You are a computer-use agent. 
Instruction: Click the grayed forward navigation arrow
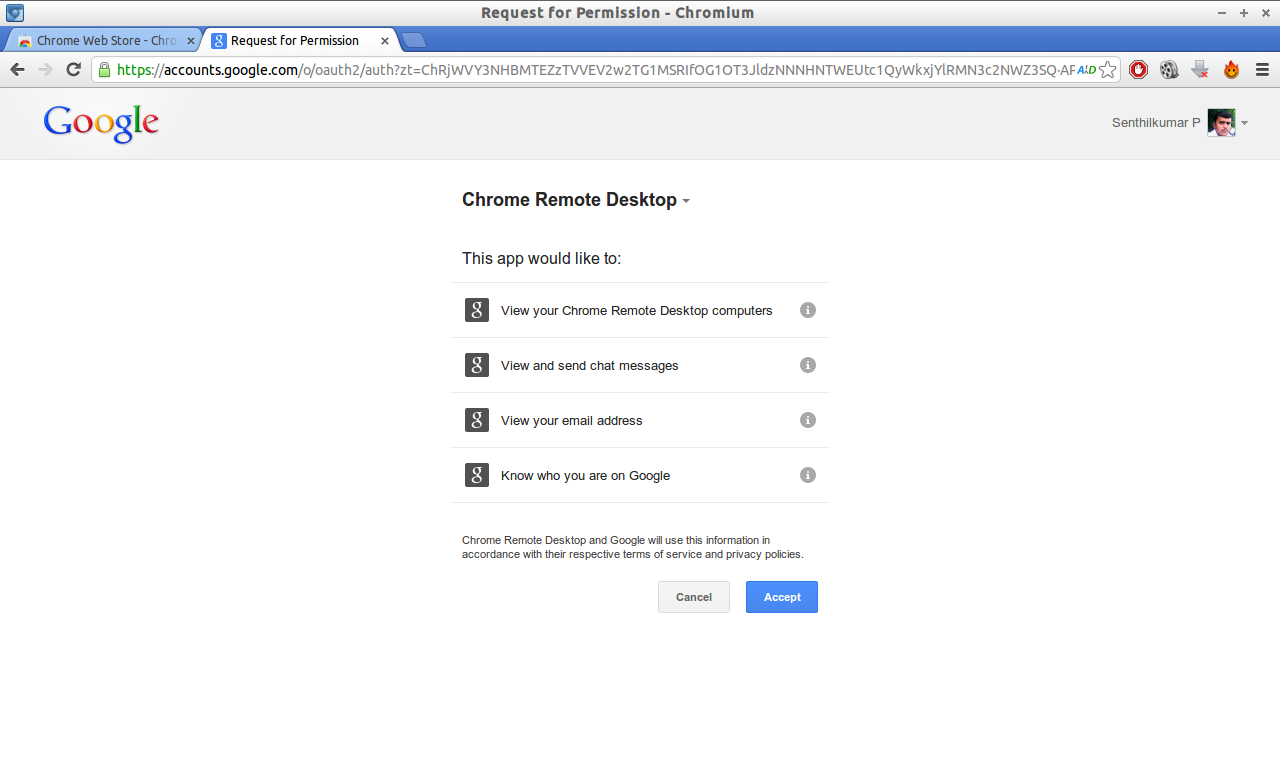pos(45,70)
